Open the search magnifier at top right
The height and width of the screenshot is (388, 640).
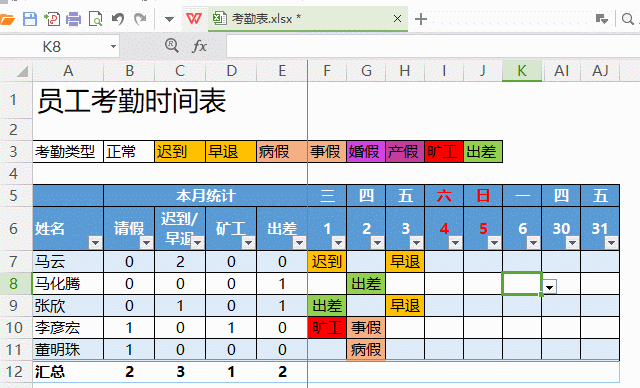pos(628,19)
